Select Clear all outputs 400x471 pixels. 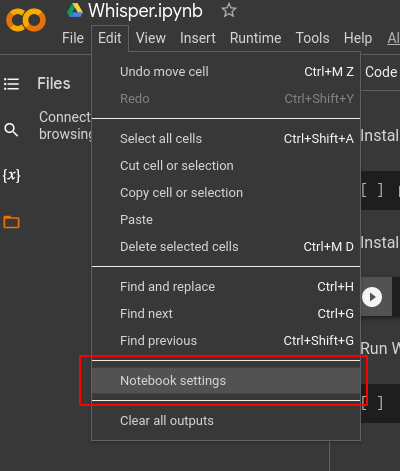coord(226,421)
